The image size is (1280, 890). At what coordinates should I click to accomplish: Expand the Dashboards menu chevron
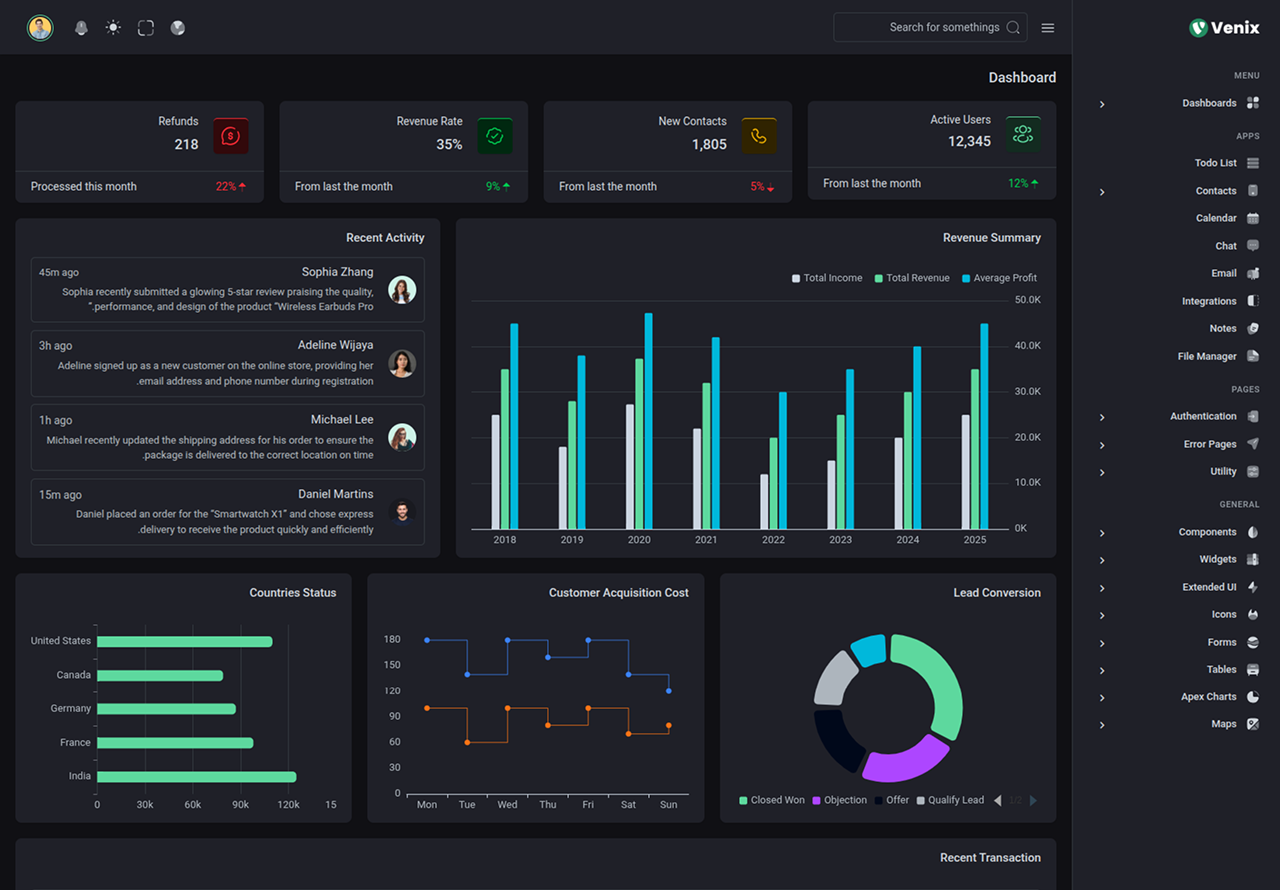[x=1102, y=104]
